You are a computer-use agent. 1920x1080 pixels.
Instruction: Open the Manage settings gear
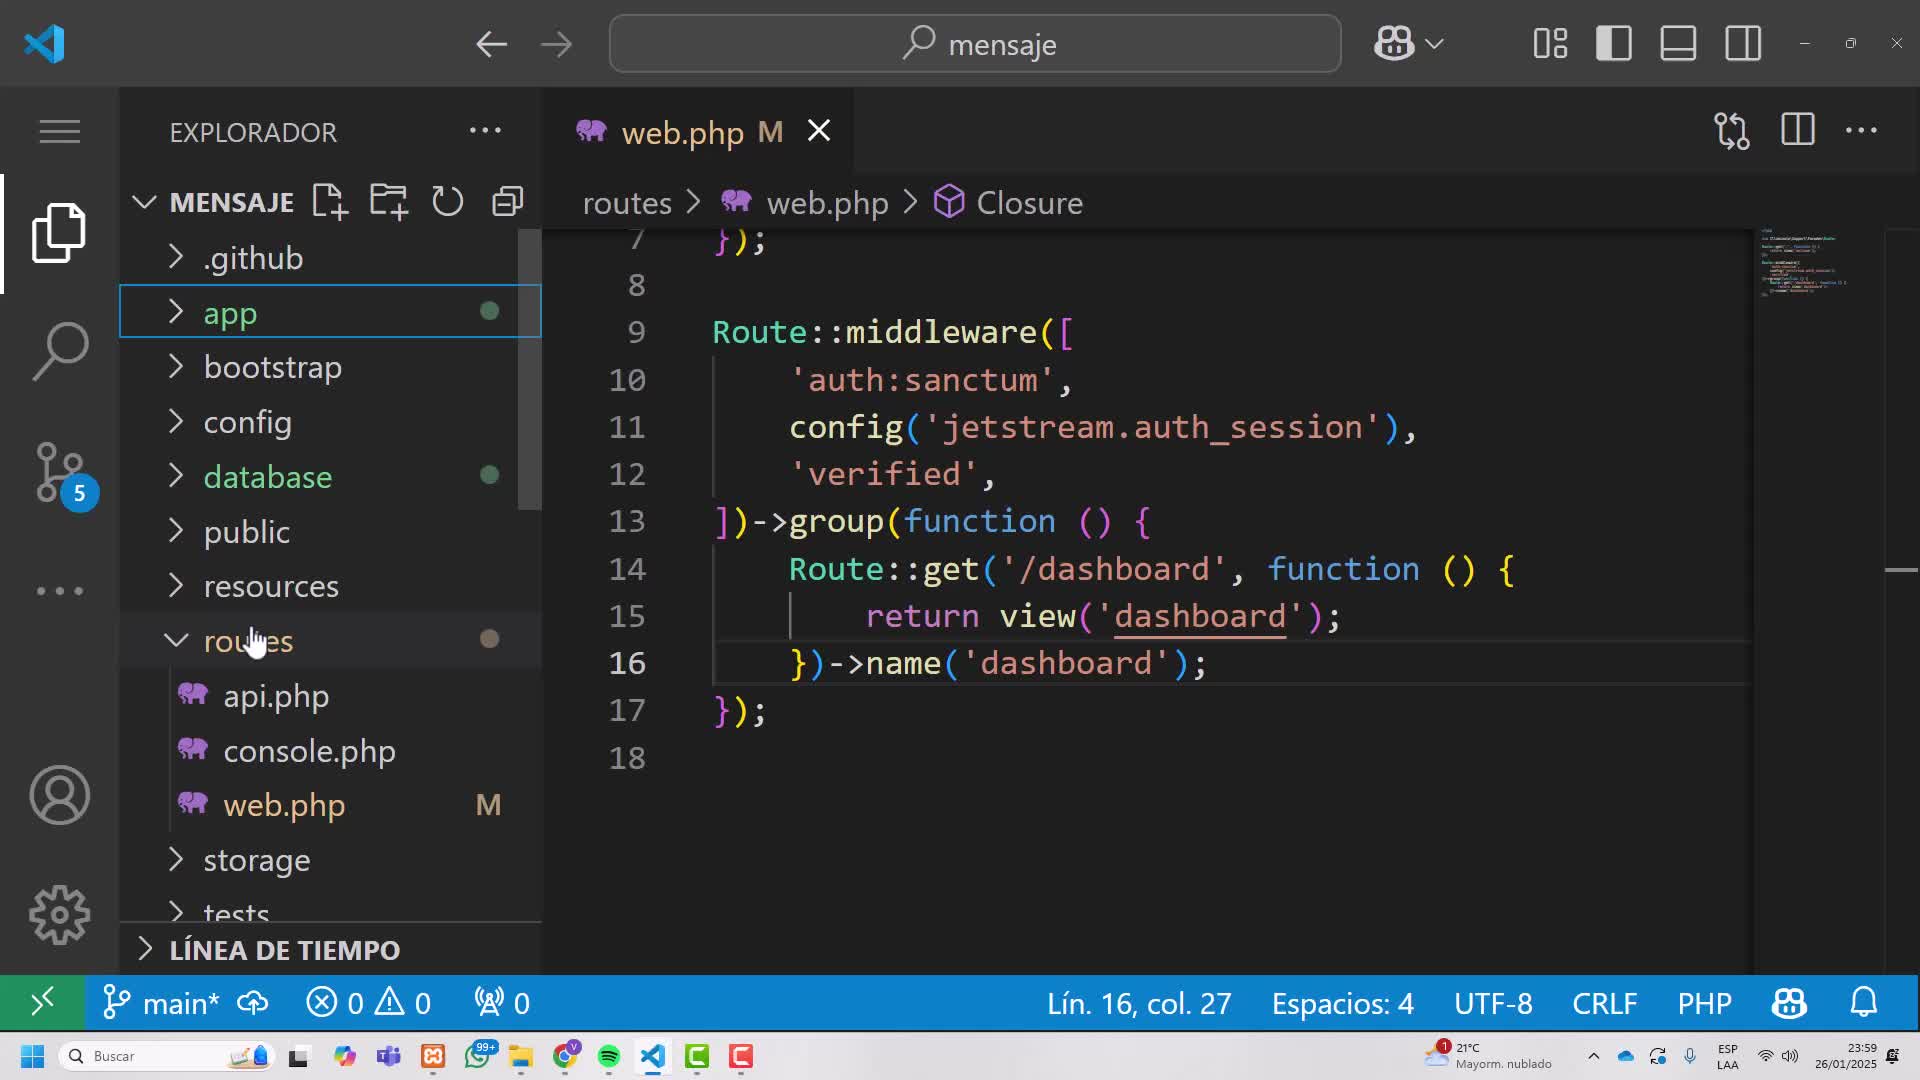coord(60,914)
